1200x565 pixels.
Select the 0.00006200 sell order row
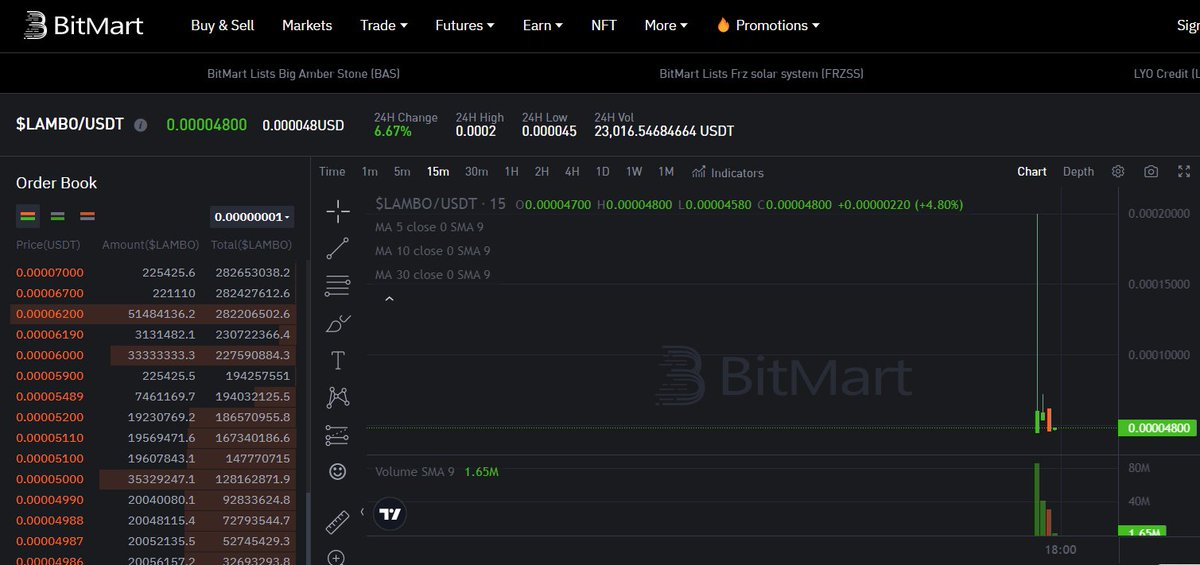pos(153,313)
